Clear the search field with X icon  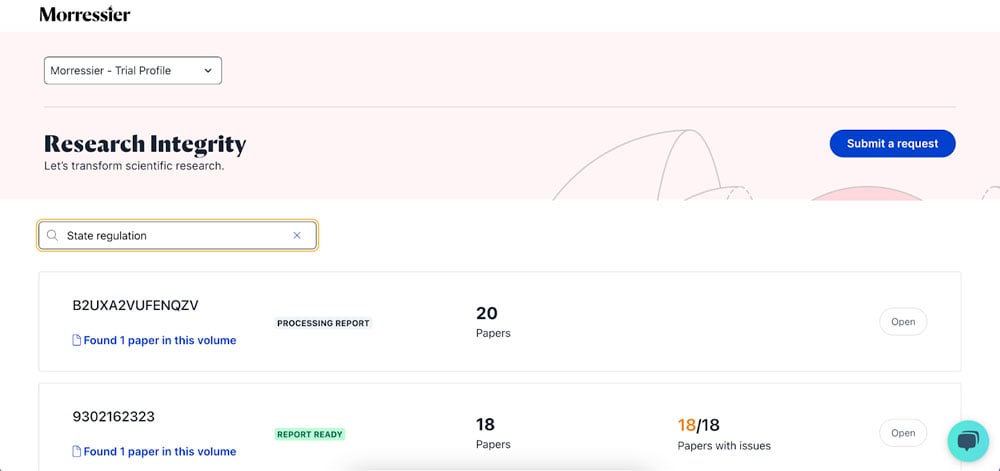coord(296,236)
